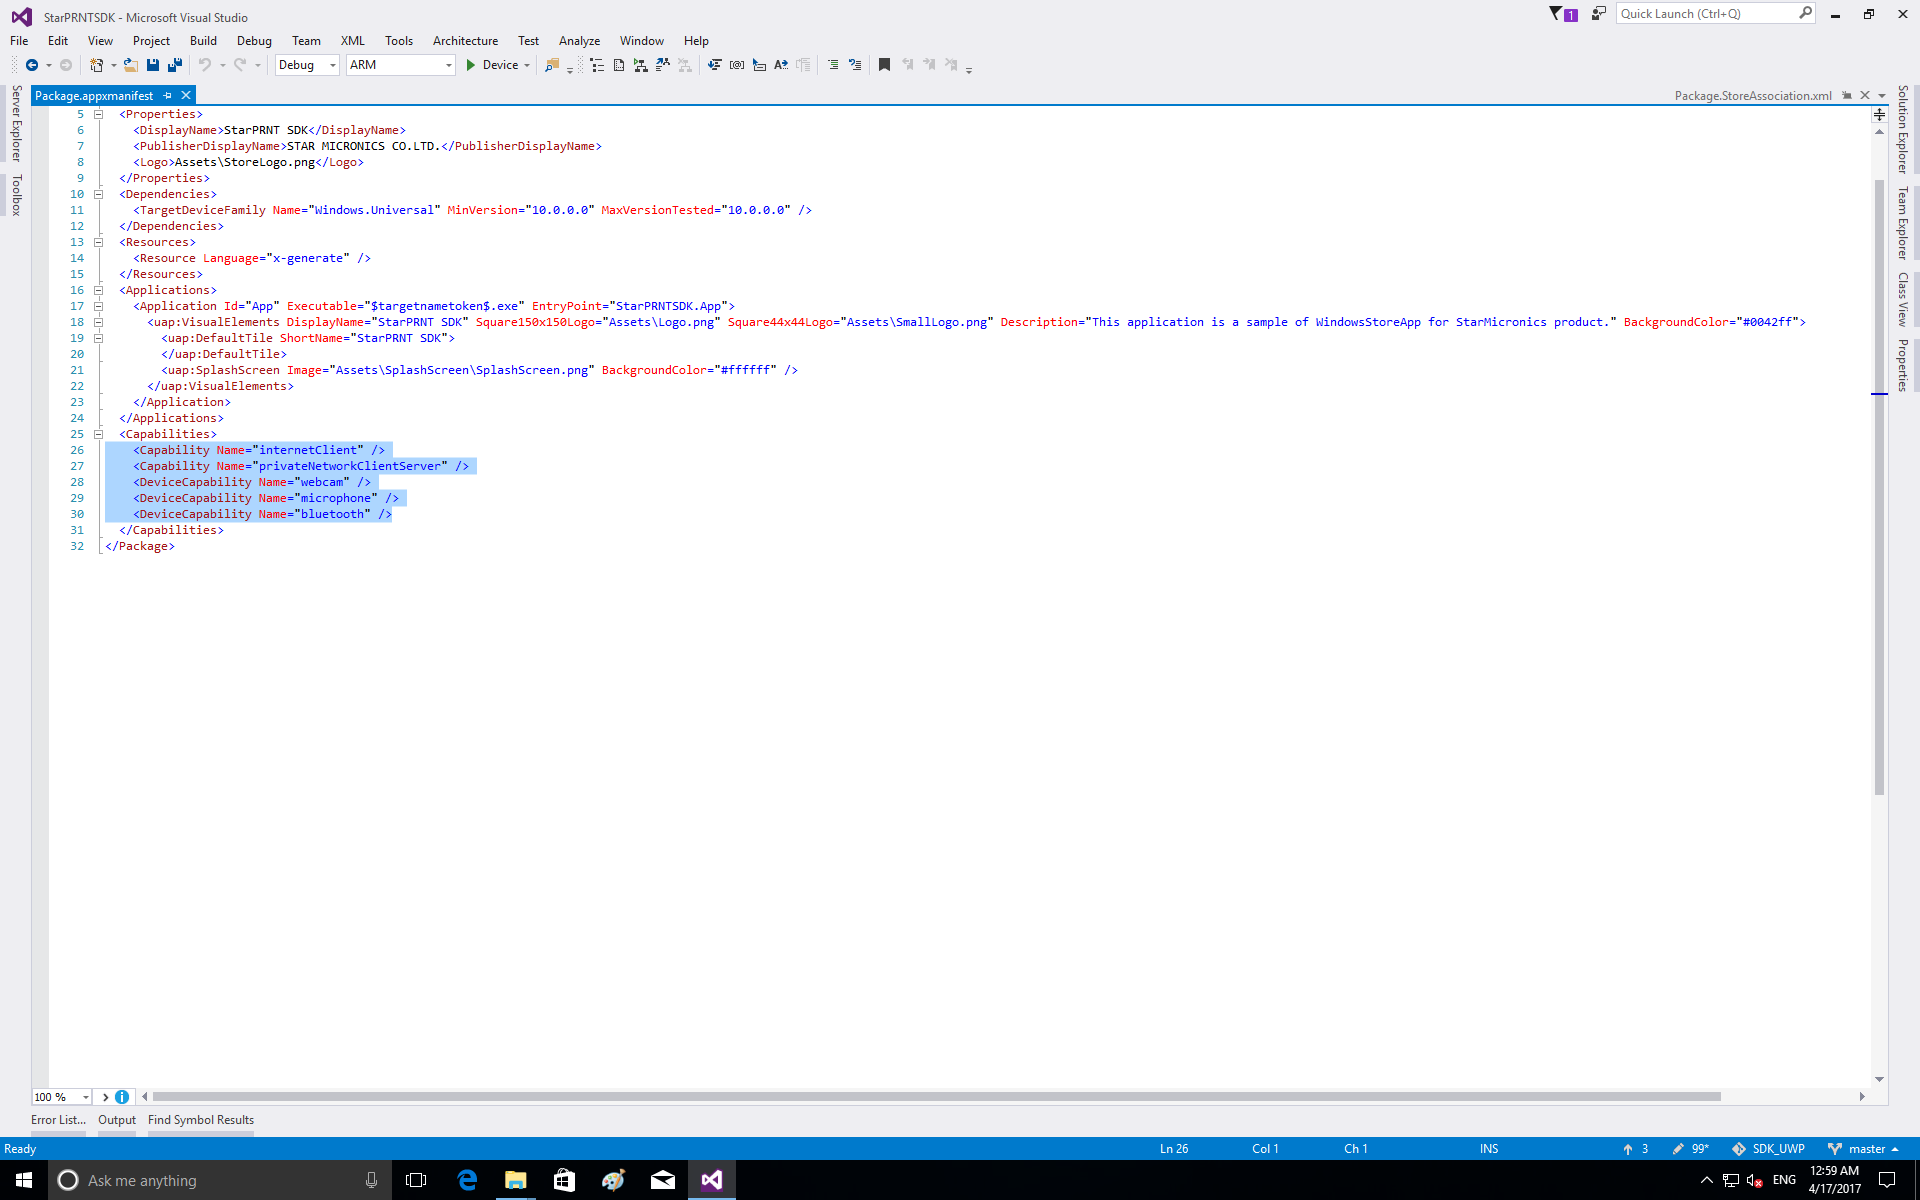Launch Microsoft Edge from the taskbar

(x=466, y=1180)
